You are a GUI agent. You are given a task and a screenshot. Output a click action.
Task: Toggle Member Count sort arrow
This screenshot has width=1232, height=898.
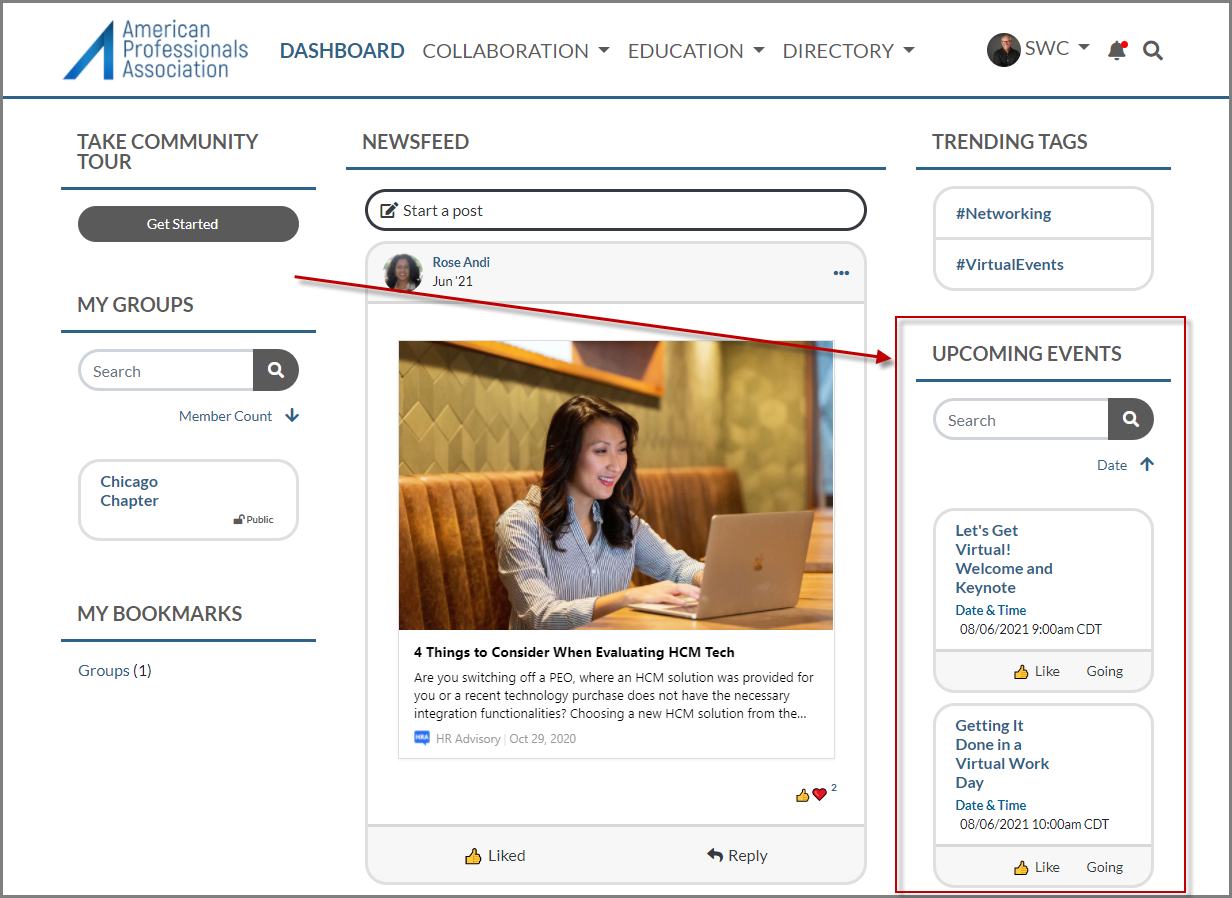click(x=292, y=415)
